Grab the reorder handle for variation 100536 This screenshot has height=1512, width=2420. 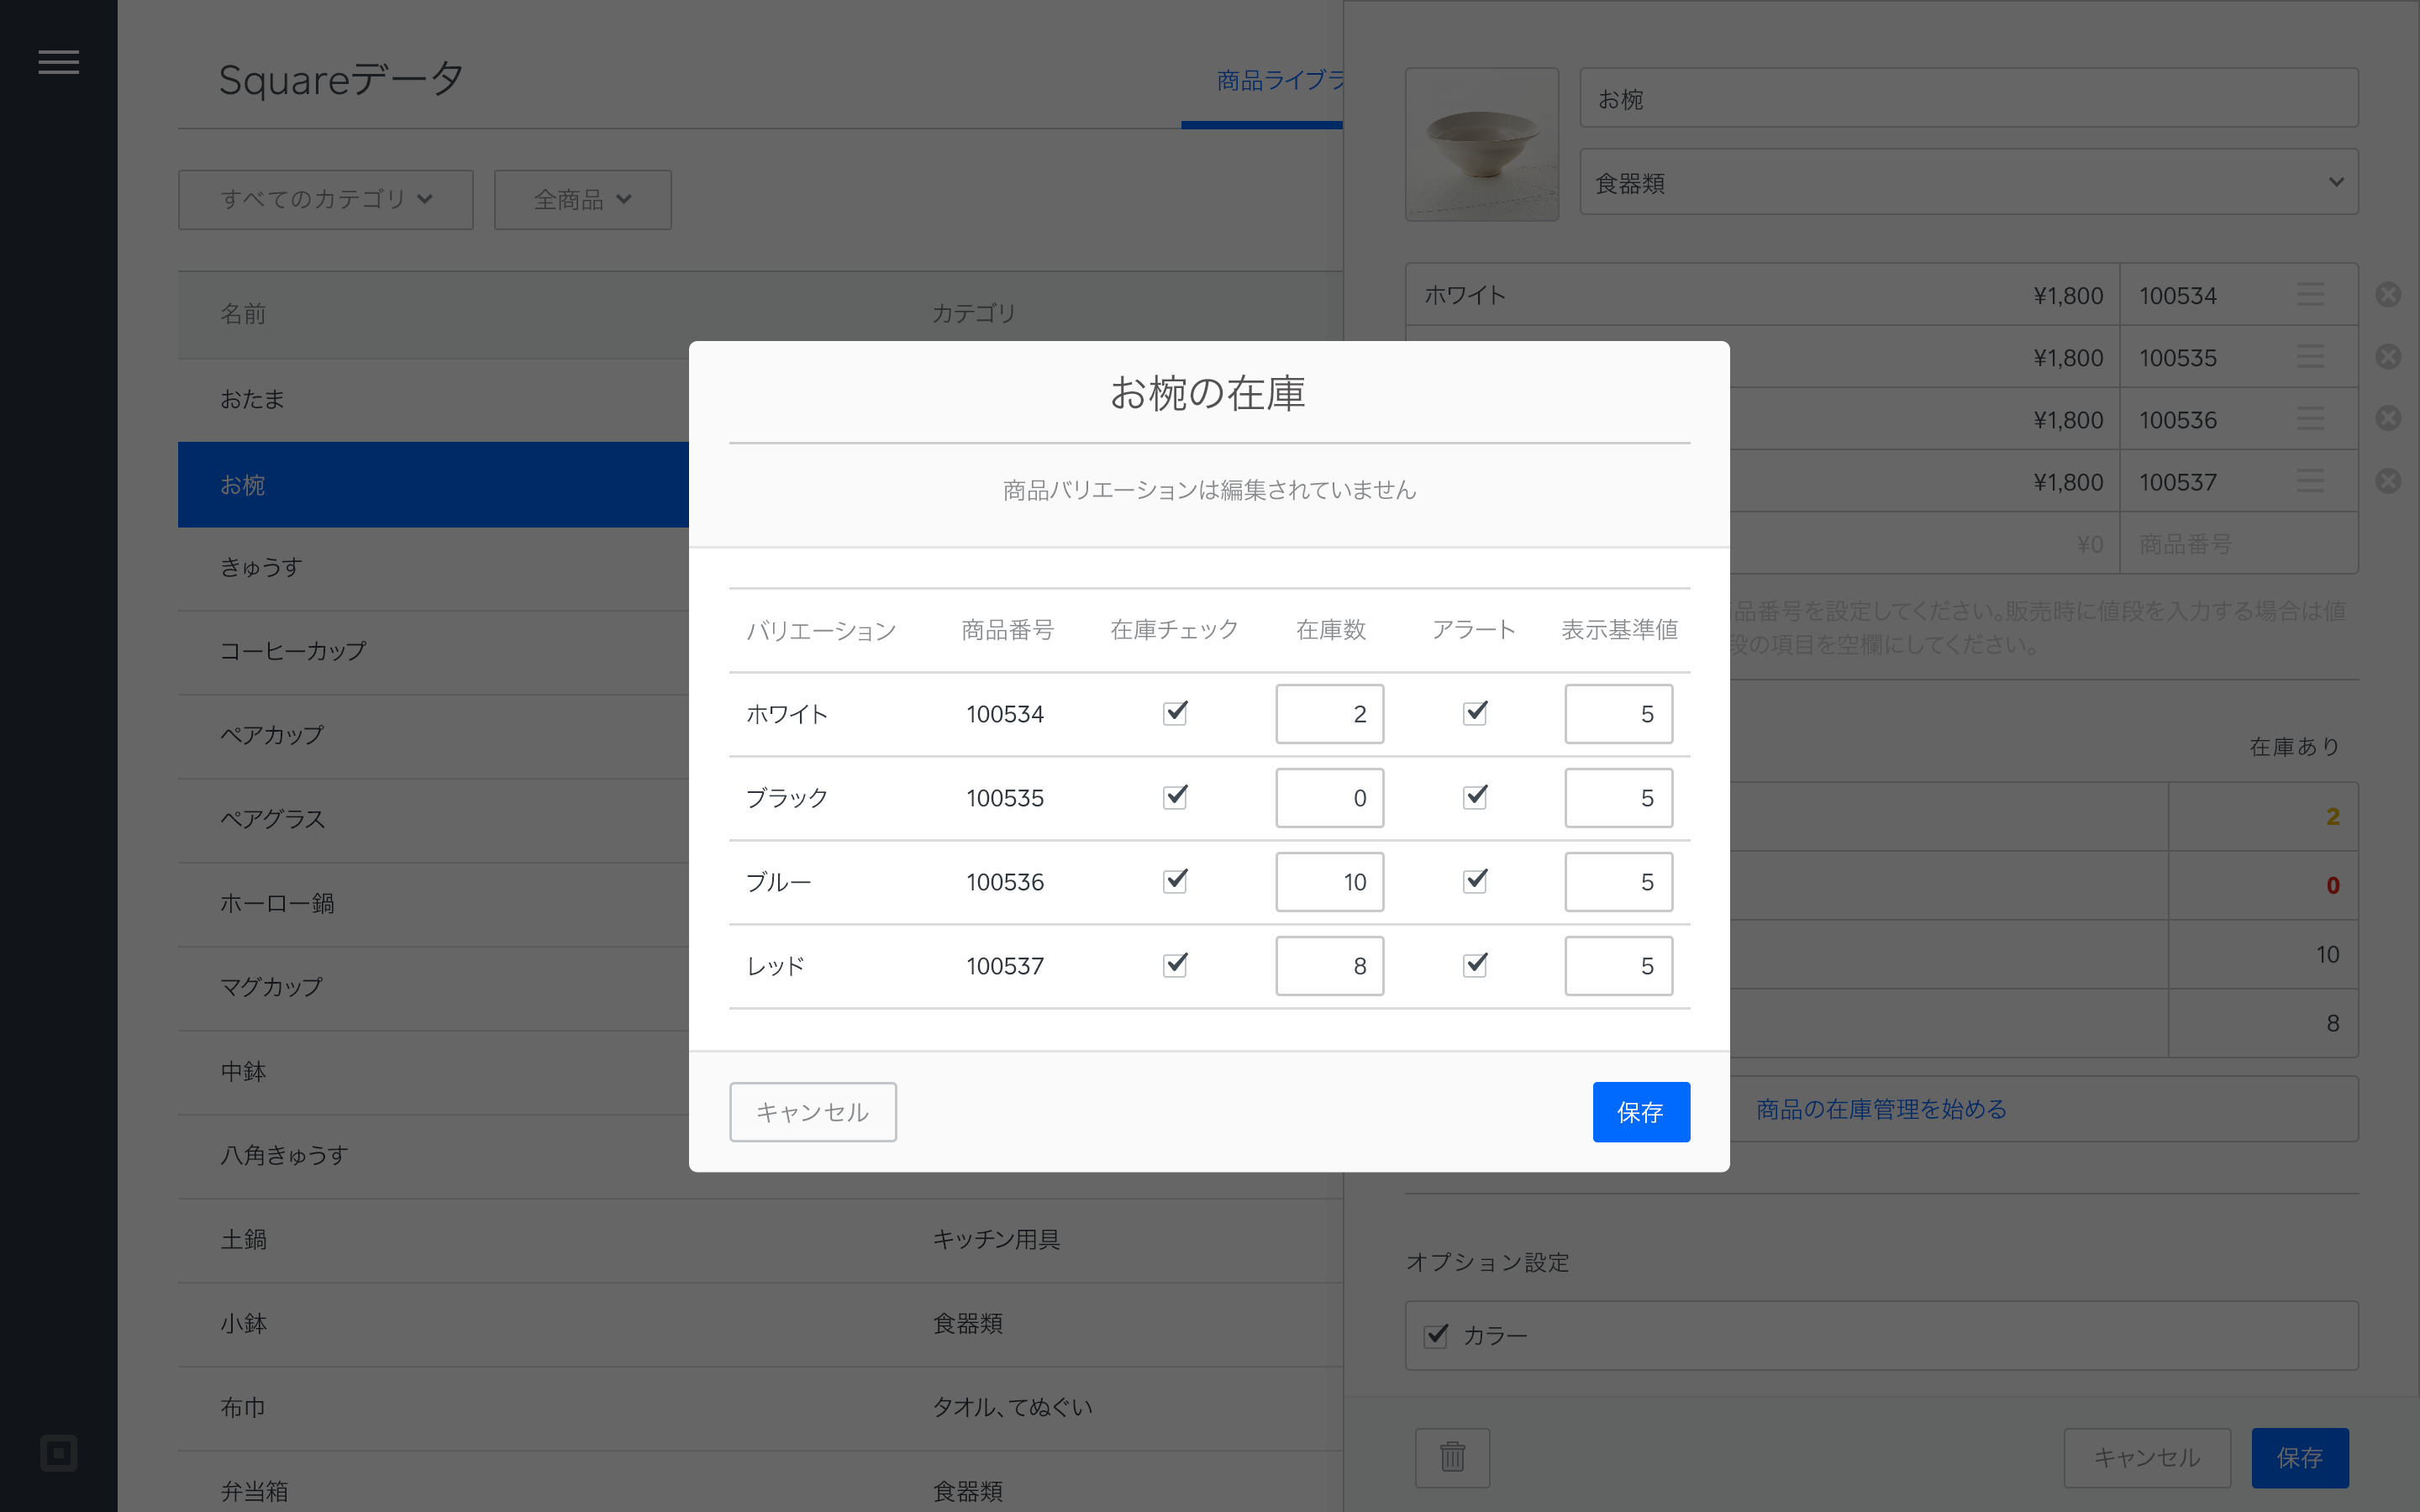click(2310, 419)
